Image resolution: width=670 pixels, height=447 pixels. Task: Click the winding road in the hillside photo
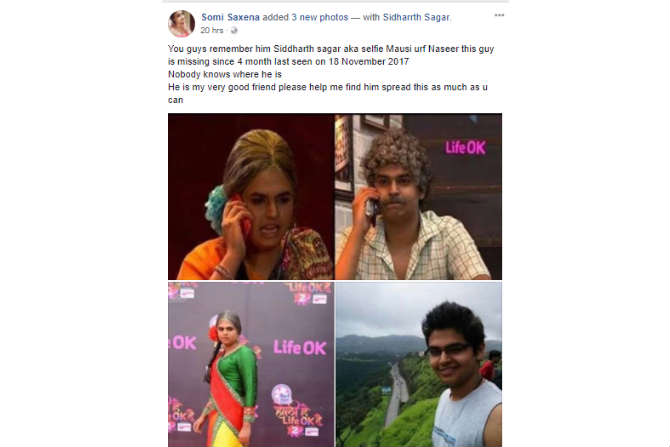pos(397,391)
